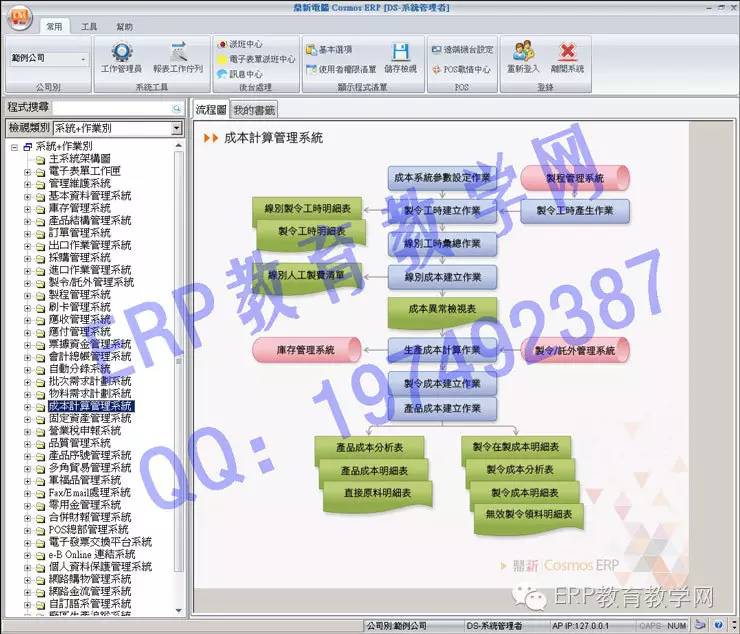Open 工作管理員 task manager icon
Viewport: 740px width, 634px height.
pos(121,58)
